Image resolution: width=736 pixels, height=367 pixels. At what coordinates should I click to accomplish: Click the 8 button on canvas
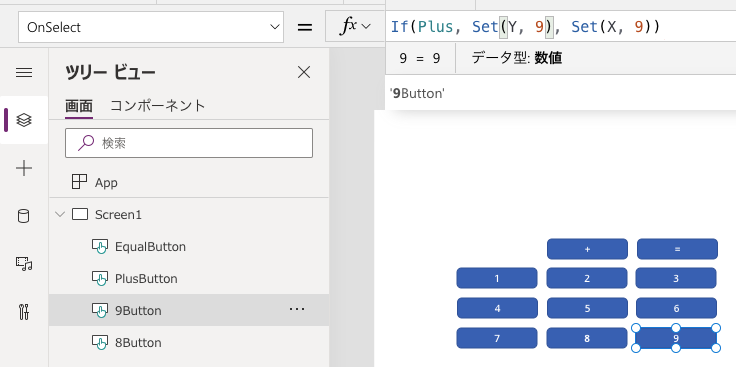[587, 338]
